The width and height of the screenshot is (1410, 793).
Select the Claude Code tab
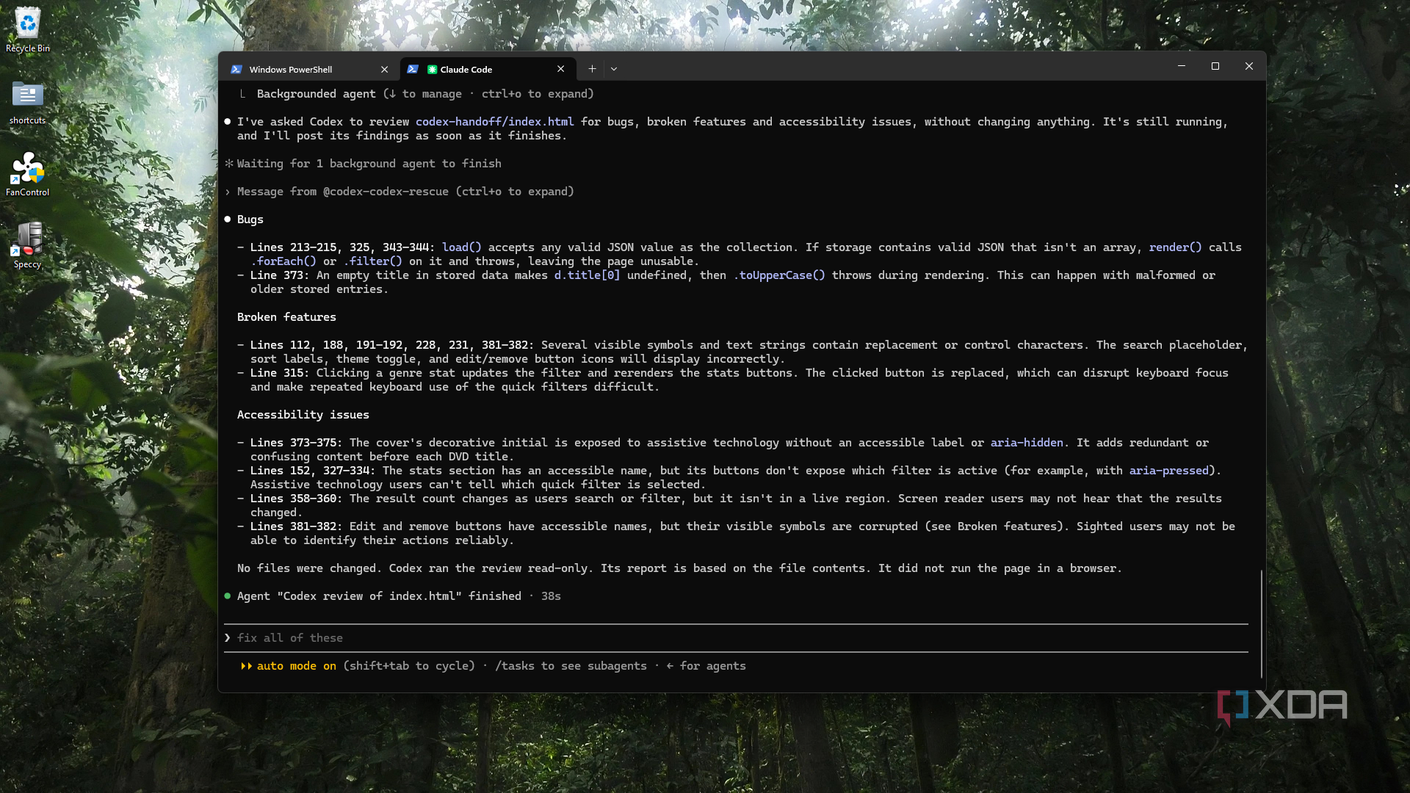coord(486,69)
